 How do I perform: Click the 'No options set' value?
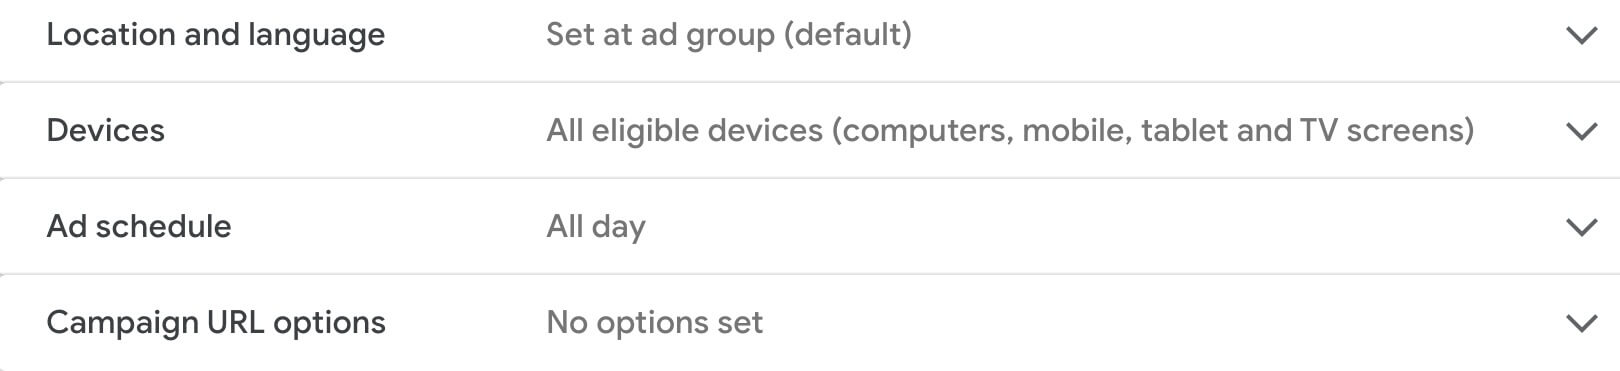(655, 323)
